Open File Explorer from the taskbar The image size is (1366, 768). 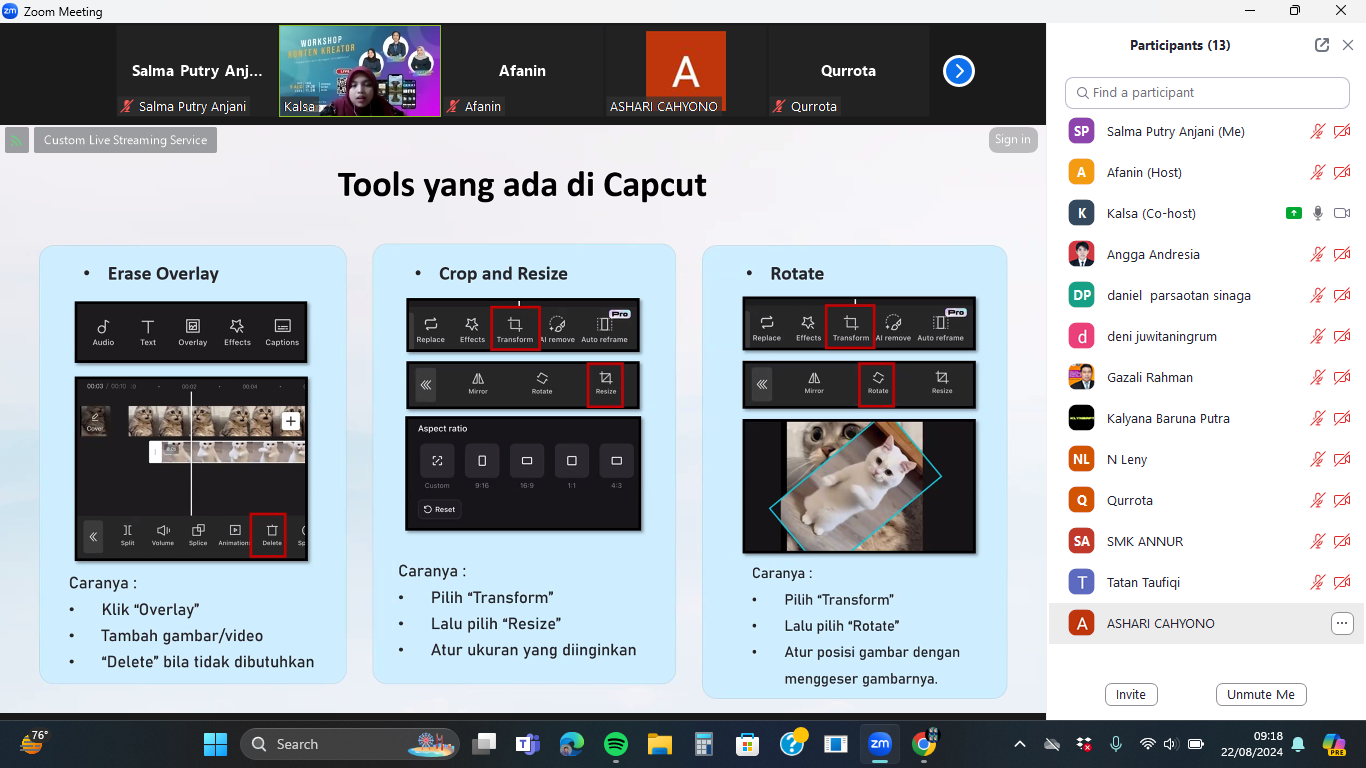click(x=659, y=744)
